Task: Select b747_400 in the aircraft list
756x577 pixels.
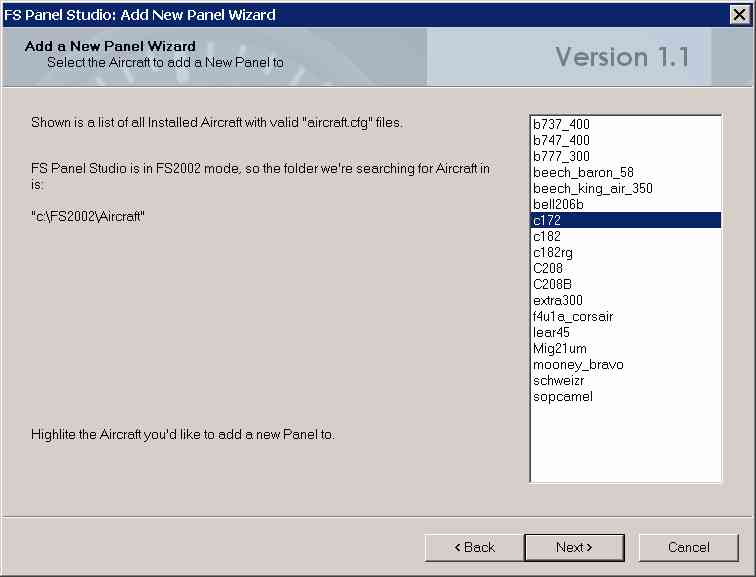Action: [x=625, y=140]
